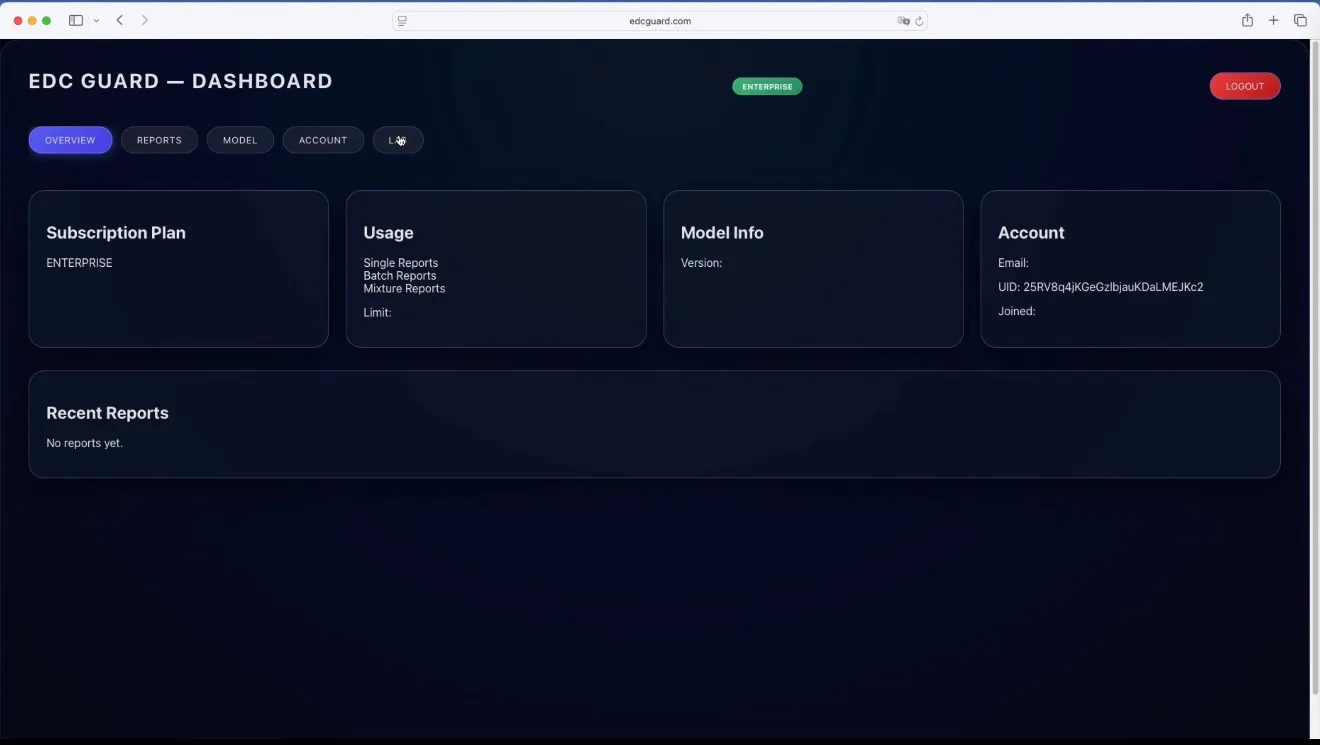Viewport: 1320px width, 745px height.
Task: Click the Model Info heading
Action: pos(722,233)
